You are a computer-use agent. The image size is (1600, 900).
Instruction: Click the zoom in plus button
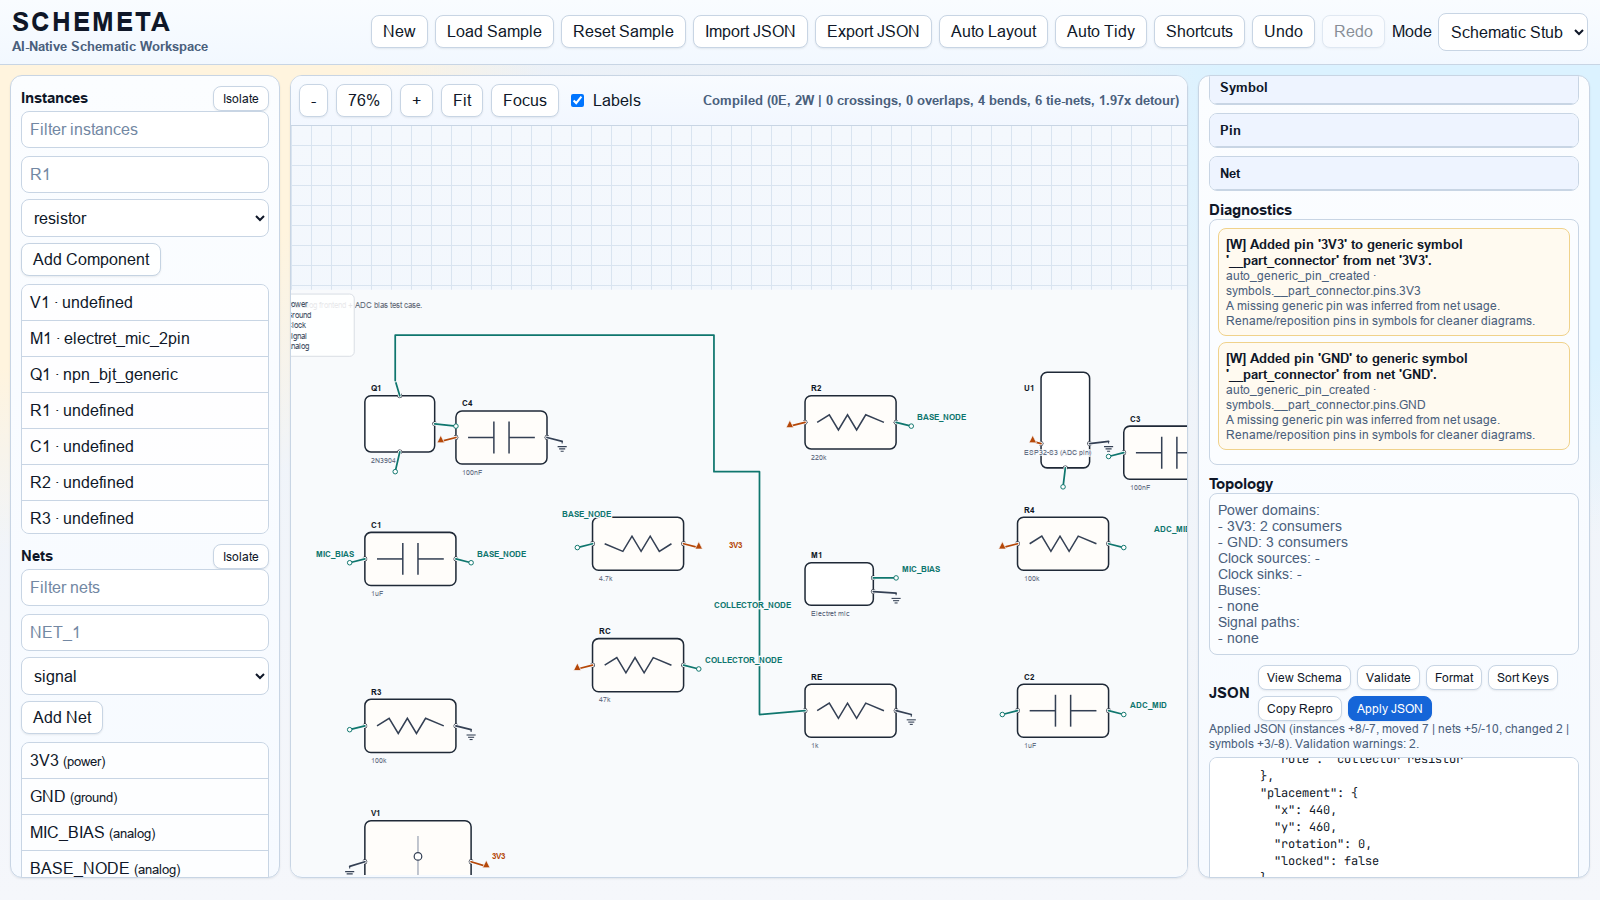point(416,100)
